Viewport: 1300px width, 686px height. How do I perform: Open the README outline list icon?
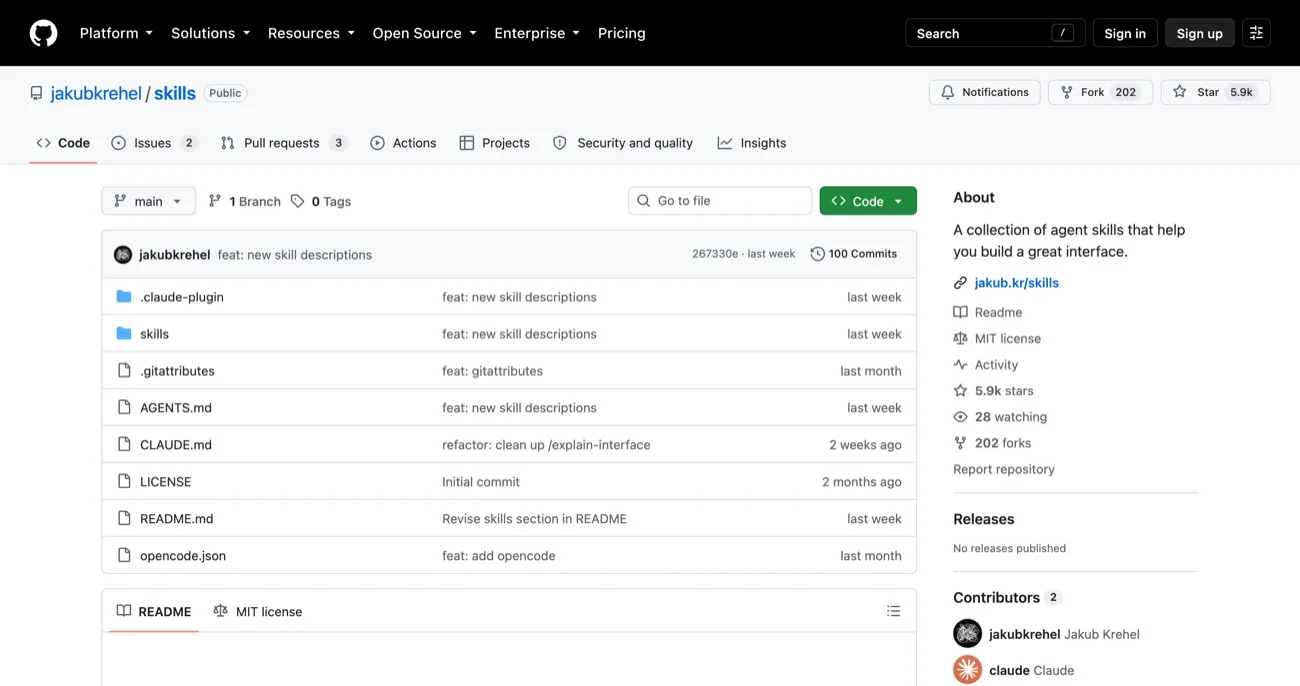click(x=893, y=611)
